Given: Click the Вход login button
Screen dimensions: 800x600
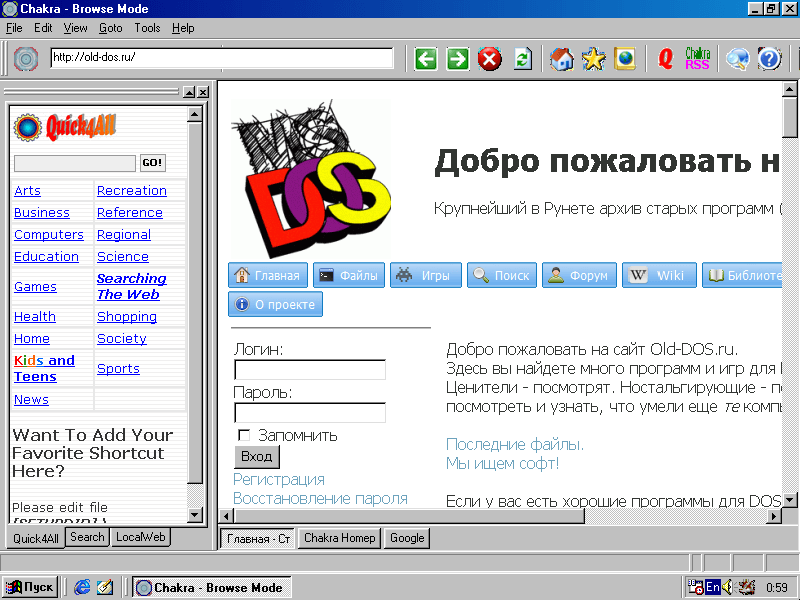Looking at the screenshot, I should pyautogui.click(x=257, y=457).
